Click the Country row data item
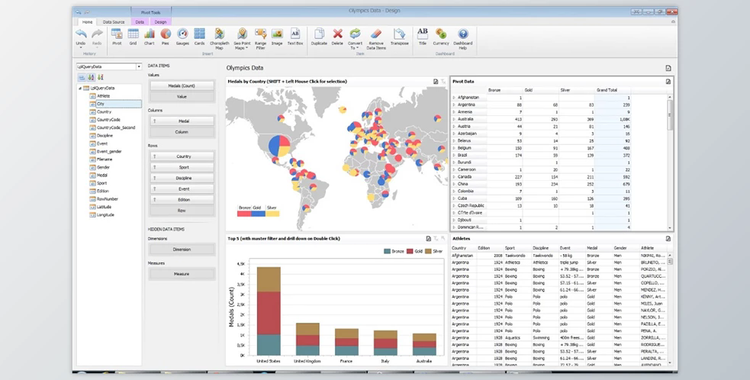Screen dimensions: 750x380 182,156
